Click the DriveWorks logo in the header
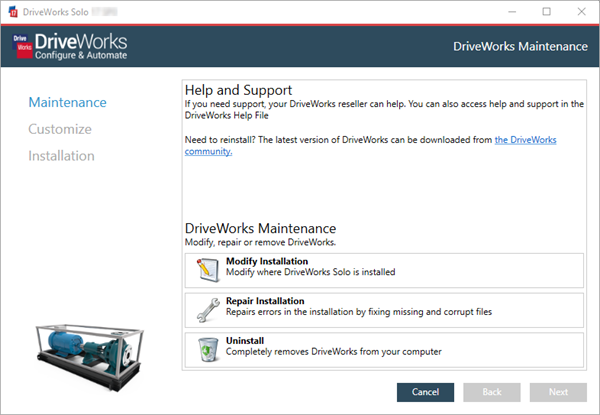 (x=70, y=46)
